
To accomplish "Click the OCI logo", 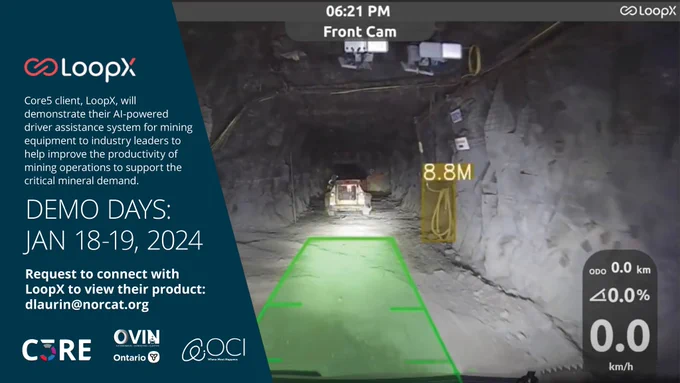I will pyautogui.click(x=213, y=350).
